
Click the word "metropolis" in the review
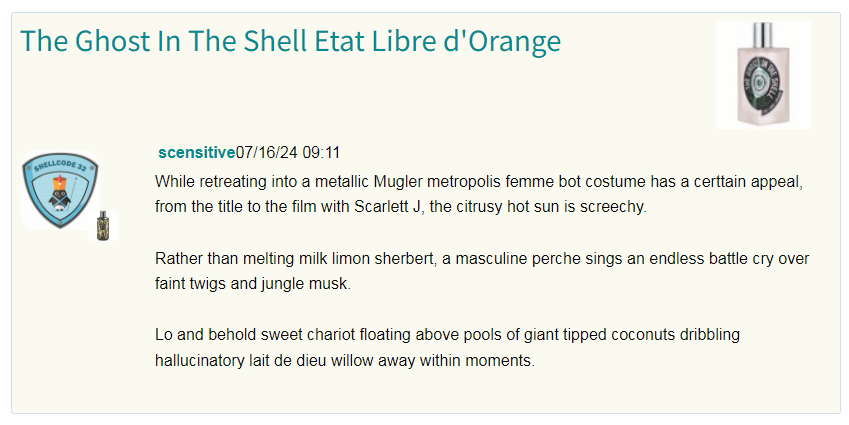pos(479,184)
